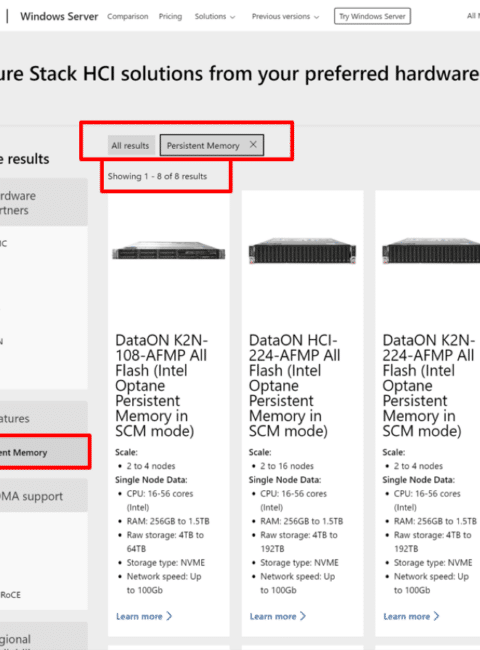Open the DataON K2N-224-AFMP server image
This screenshot has height=650, width=480.
[431, 250]
